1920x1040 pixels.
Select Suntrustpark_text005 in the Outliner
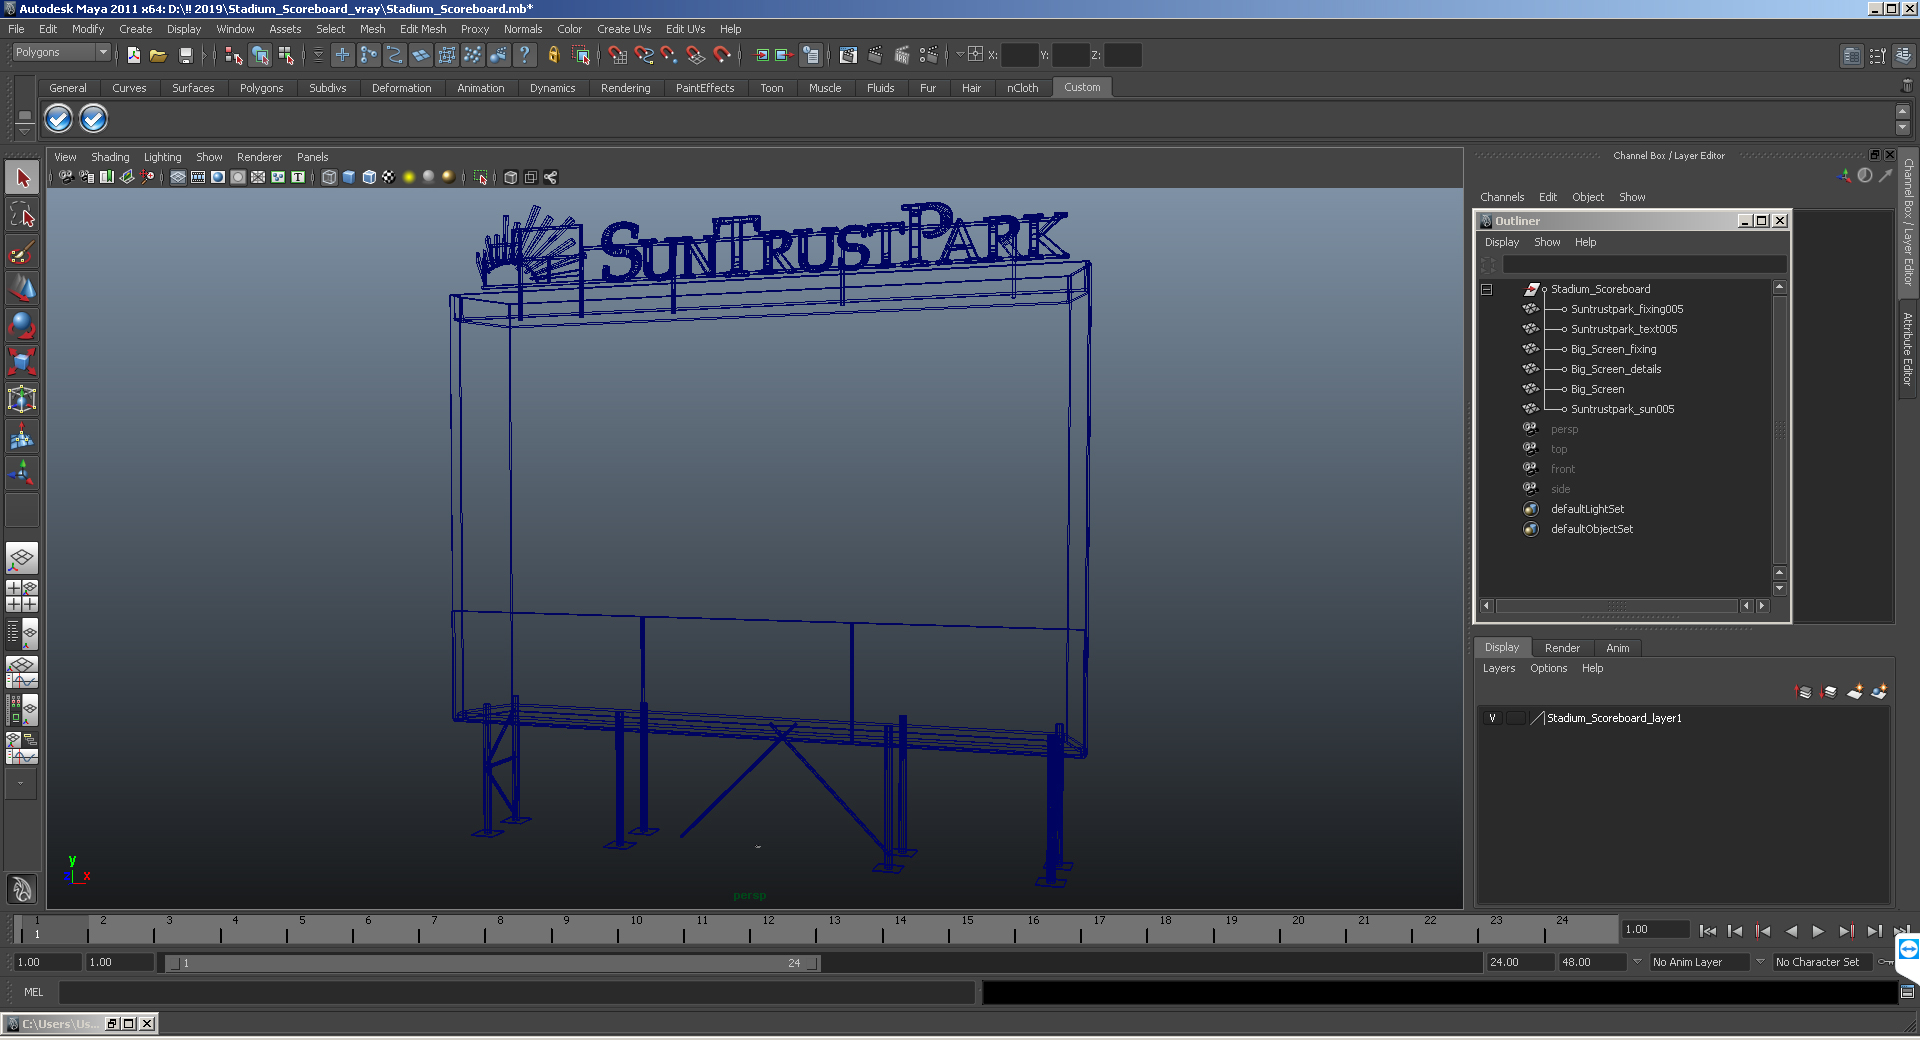point(1623,329)
